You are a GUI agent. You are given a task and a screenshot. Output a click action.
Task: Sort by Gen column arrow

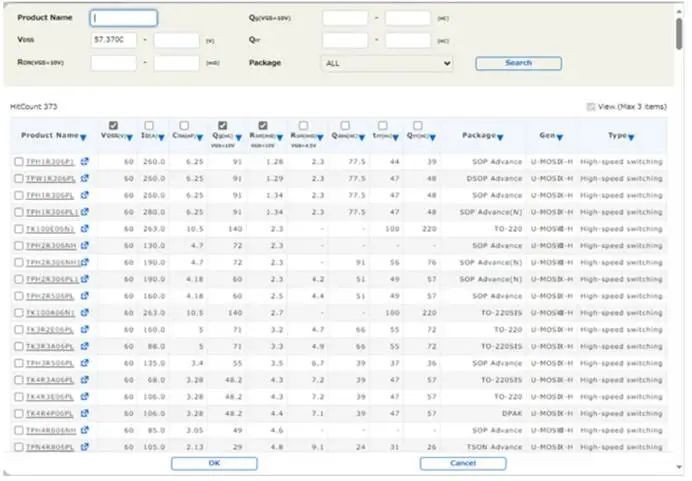560,138
